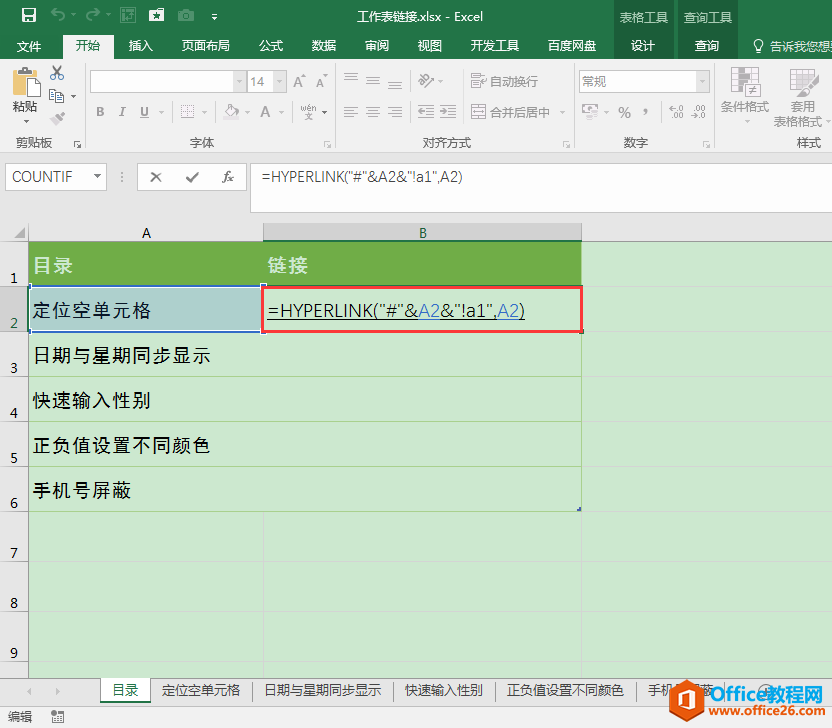The width and height of the screenshot is (832, 728).
Task: Click Merge and Center (合并后居中) button
Action: click(x=510, y=112)
